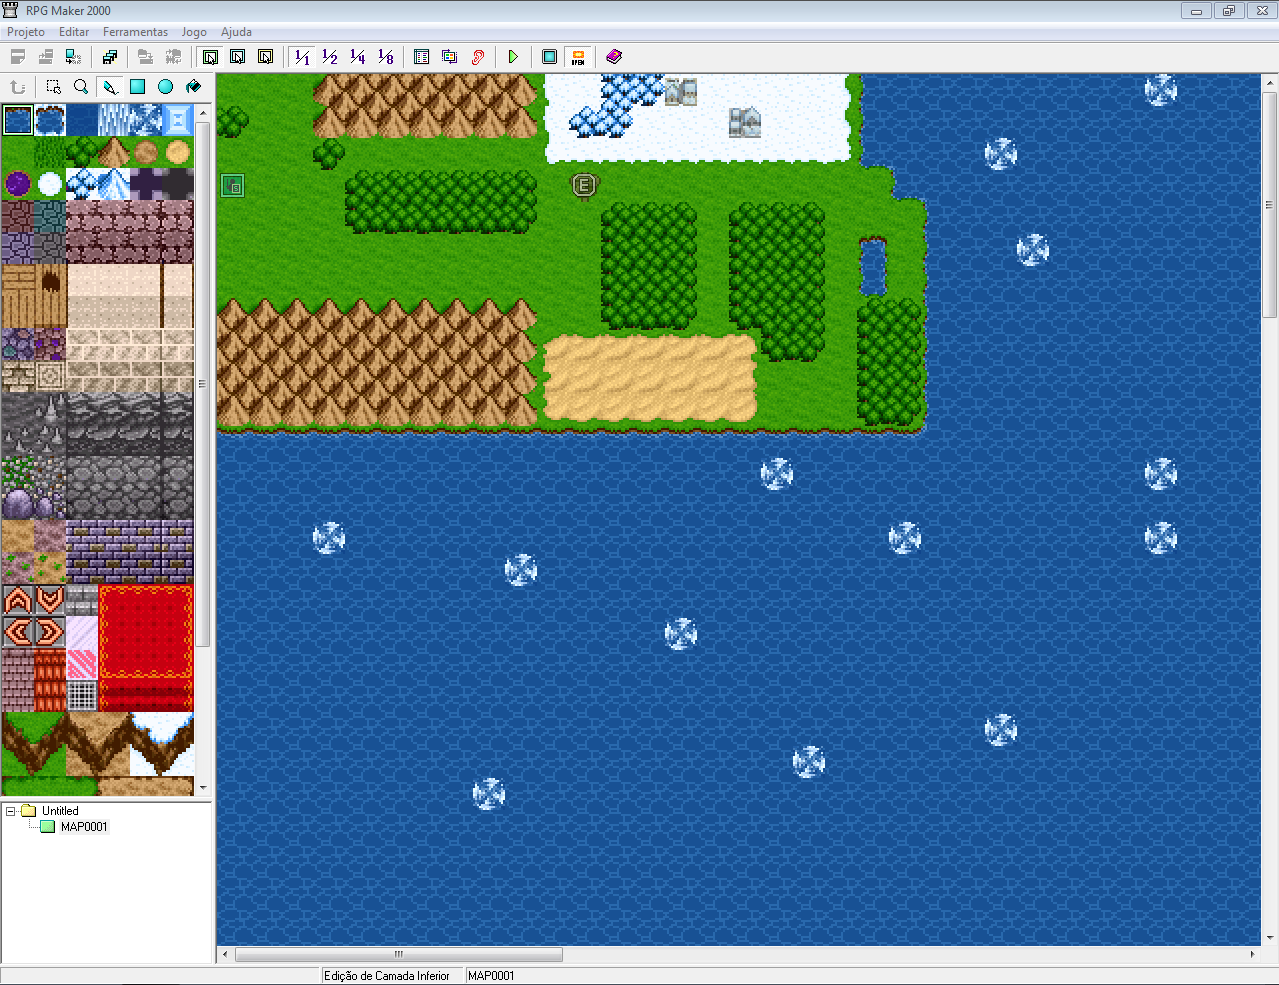Choose the Circle drawing tool
The image size is (1279, 985).
click(x=166, y=87)
